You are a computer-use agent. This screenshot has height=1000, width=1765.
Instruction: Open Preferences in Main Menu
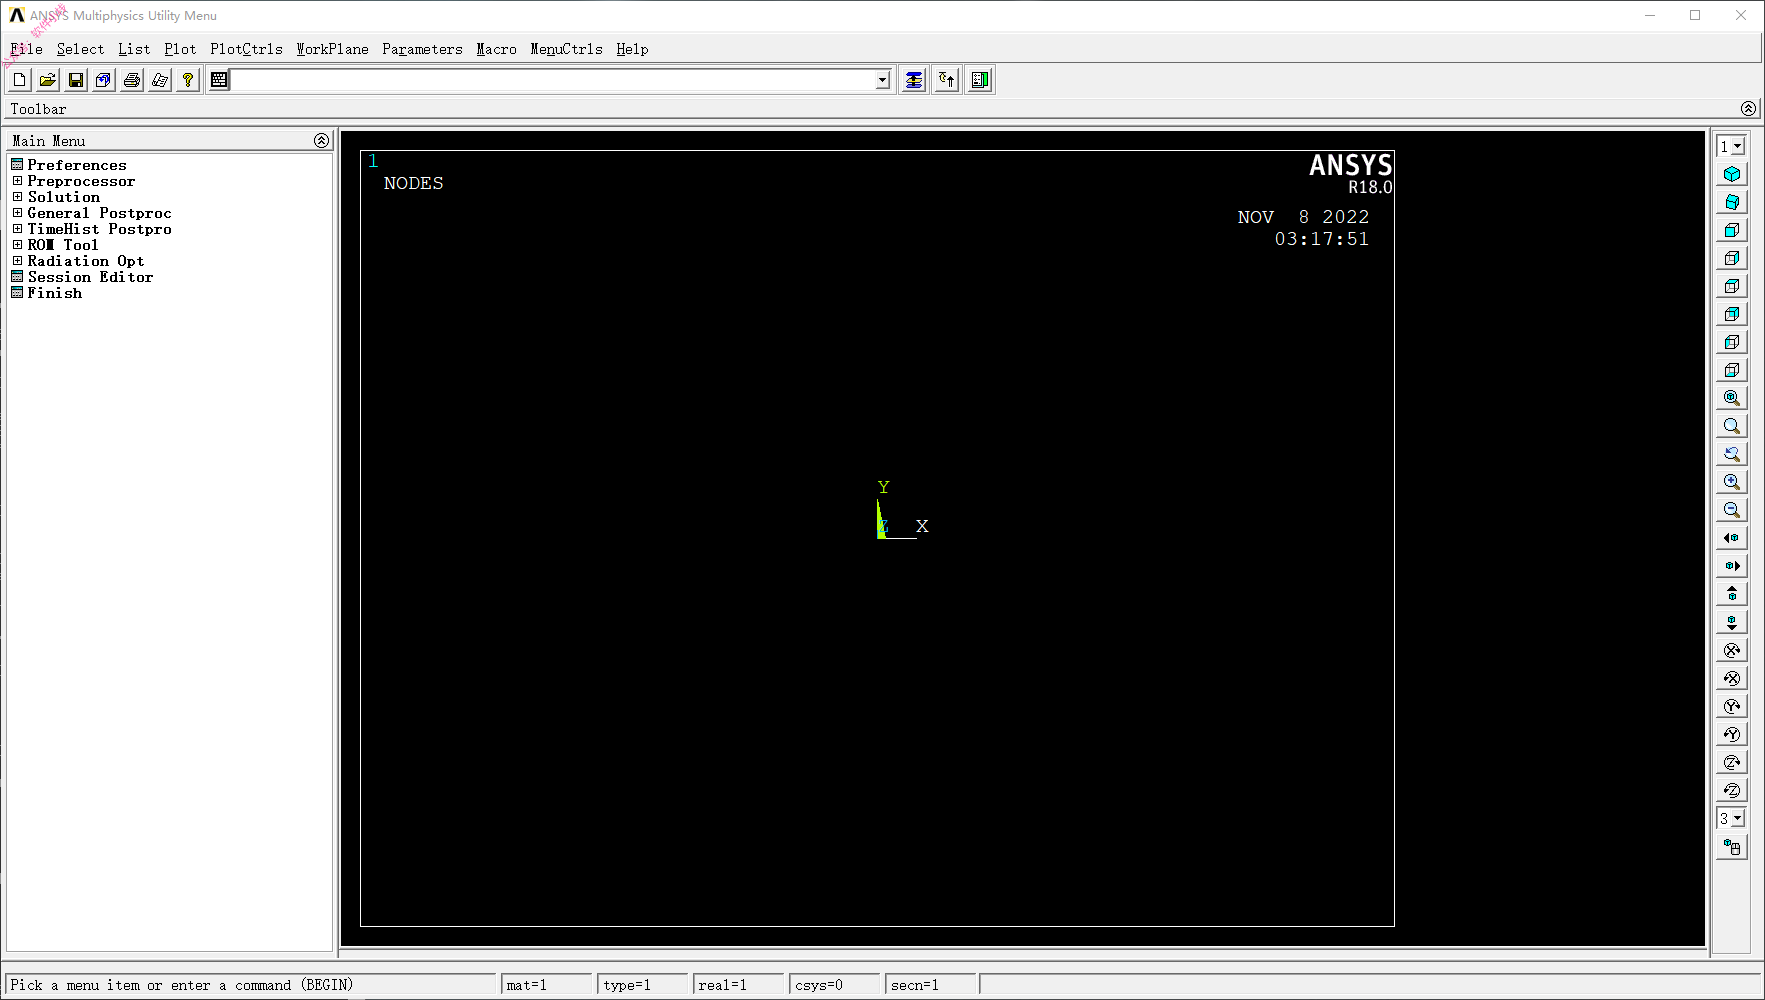point(77,165)
